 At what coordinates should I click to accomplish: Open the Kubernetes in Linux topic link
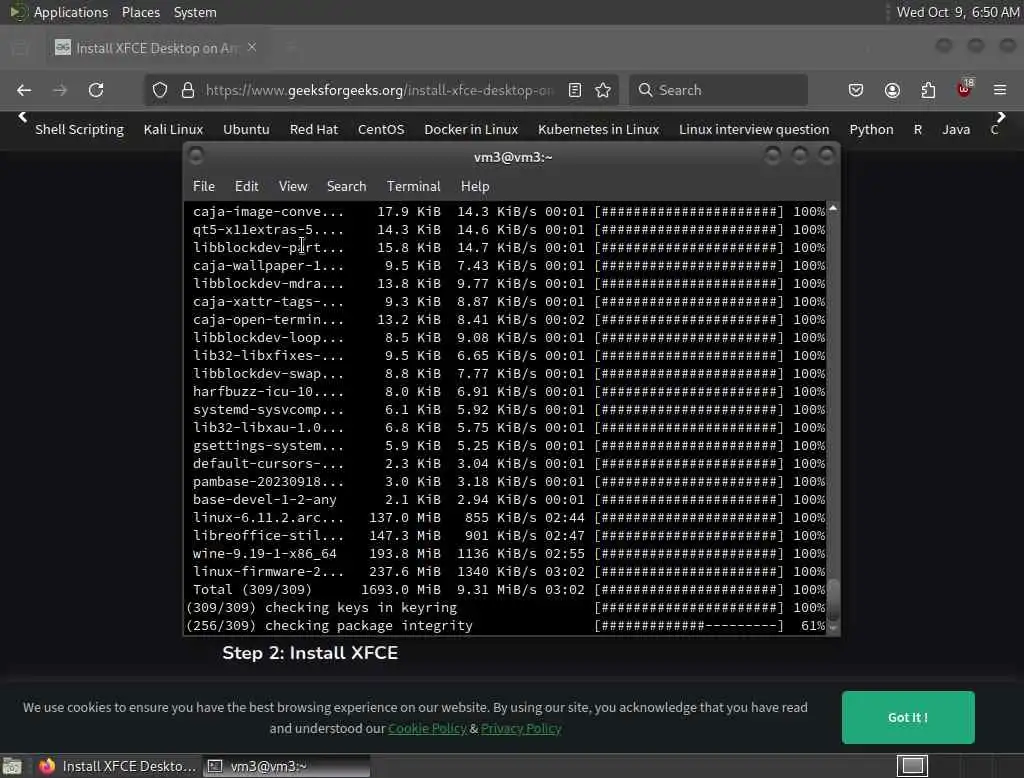(x=598, y=129)
